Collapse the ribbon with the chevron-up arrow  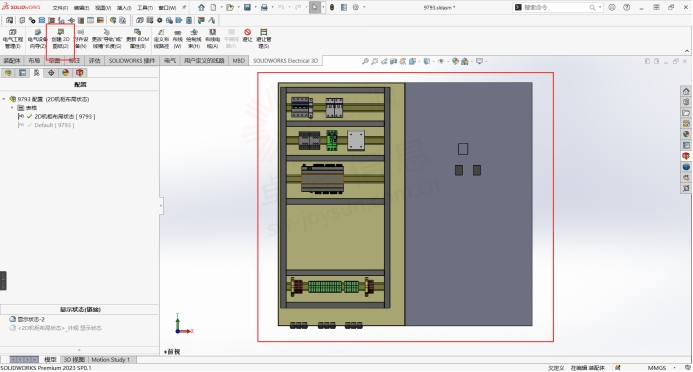pos(687,51)
